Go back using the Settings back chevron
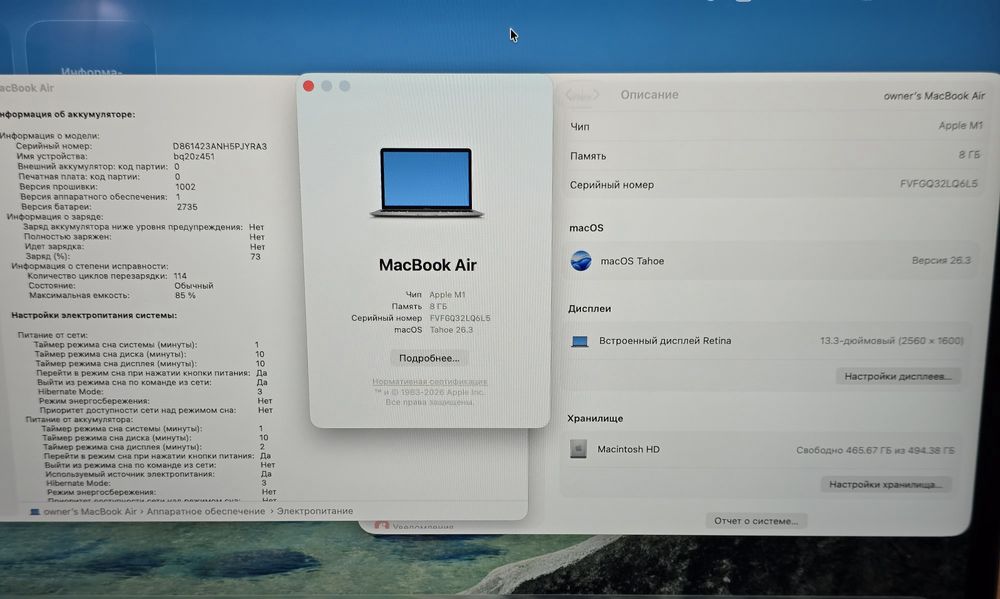 coord(573,95)
